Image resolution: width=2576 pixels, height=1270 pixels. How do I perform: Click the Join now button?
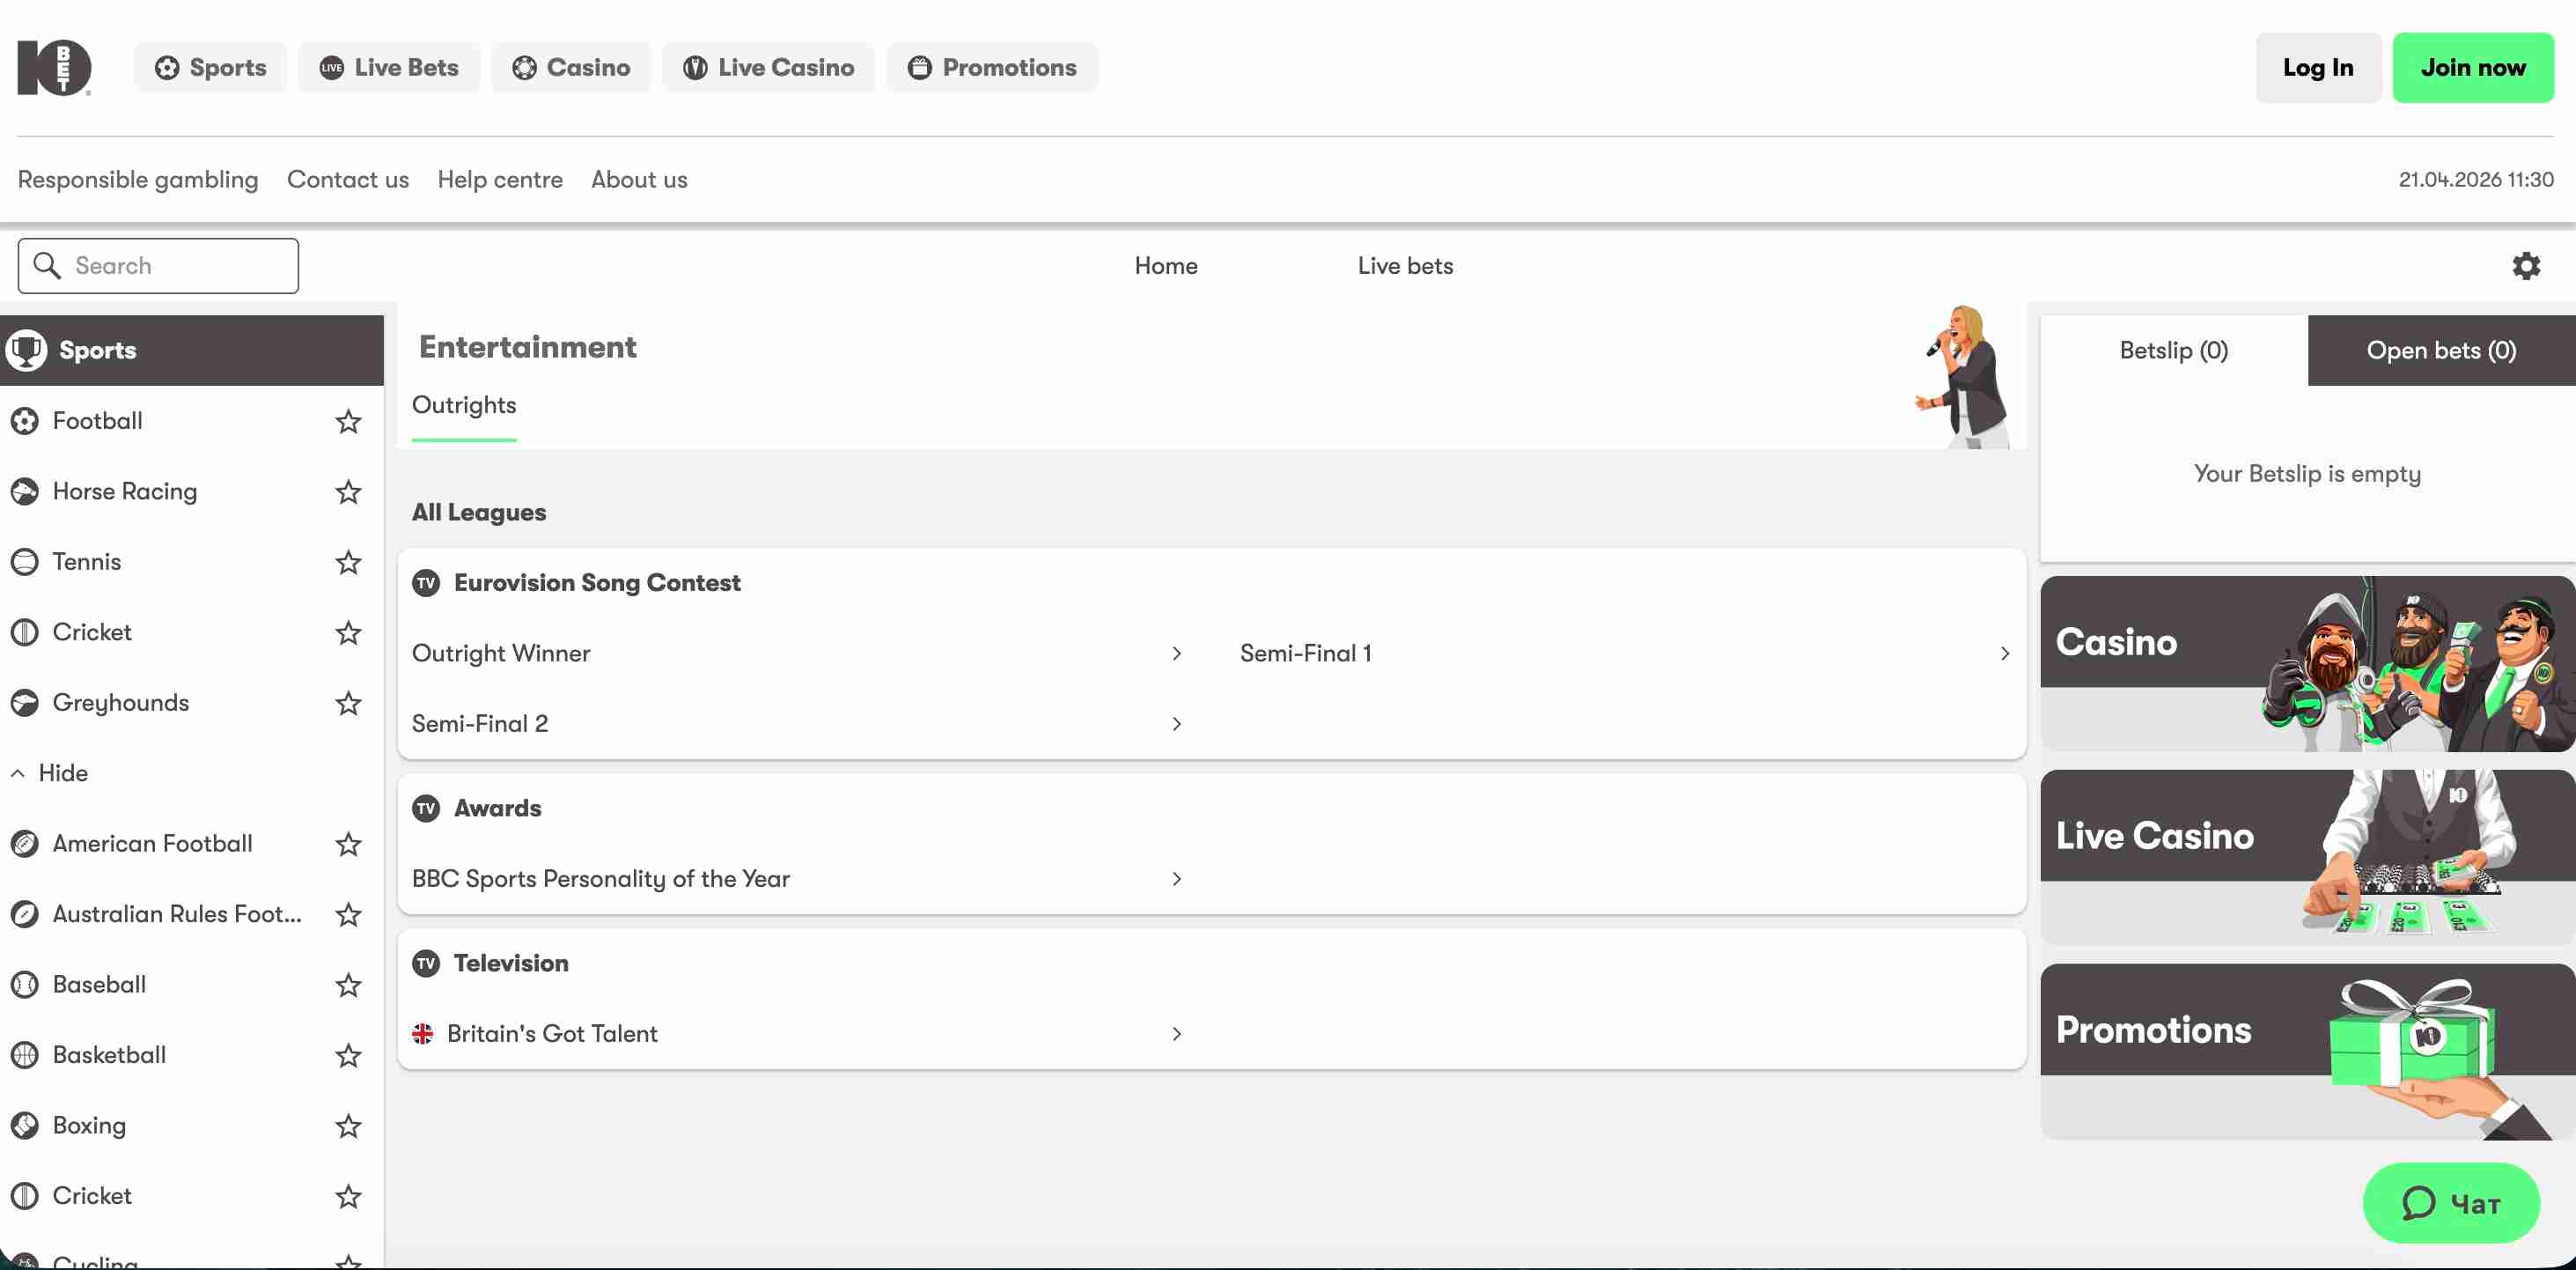coord(2473,68)
